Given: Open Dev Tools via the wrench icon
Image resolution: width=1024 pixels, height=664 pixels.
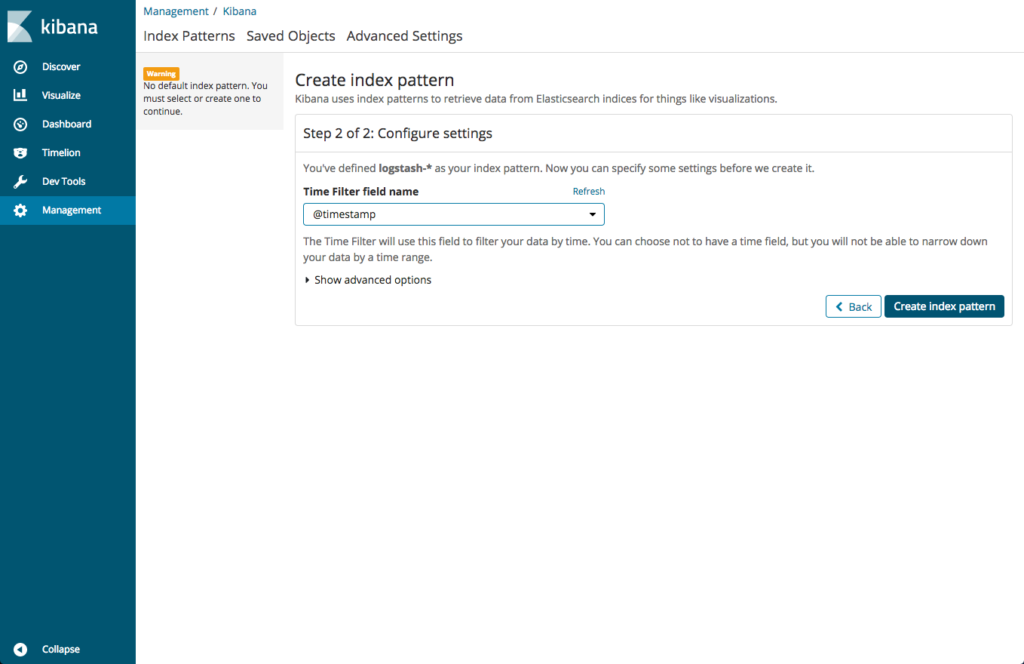Looking at the screenshot, I should (x=20, y=182).
